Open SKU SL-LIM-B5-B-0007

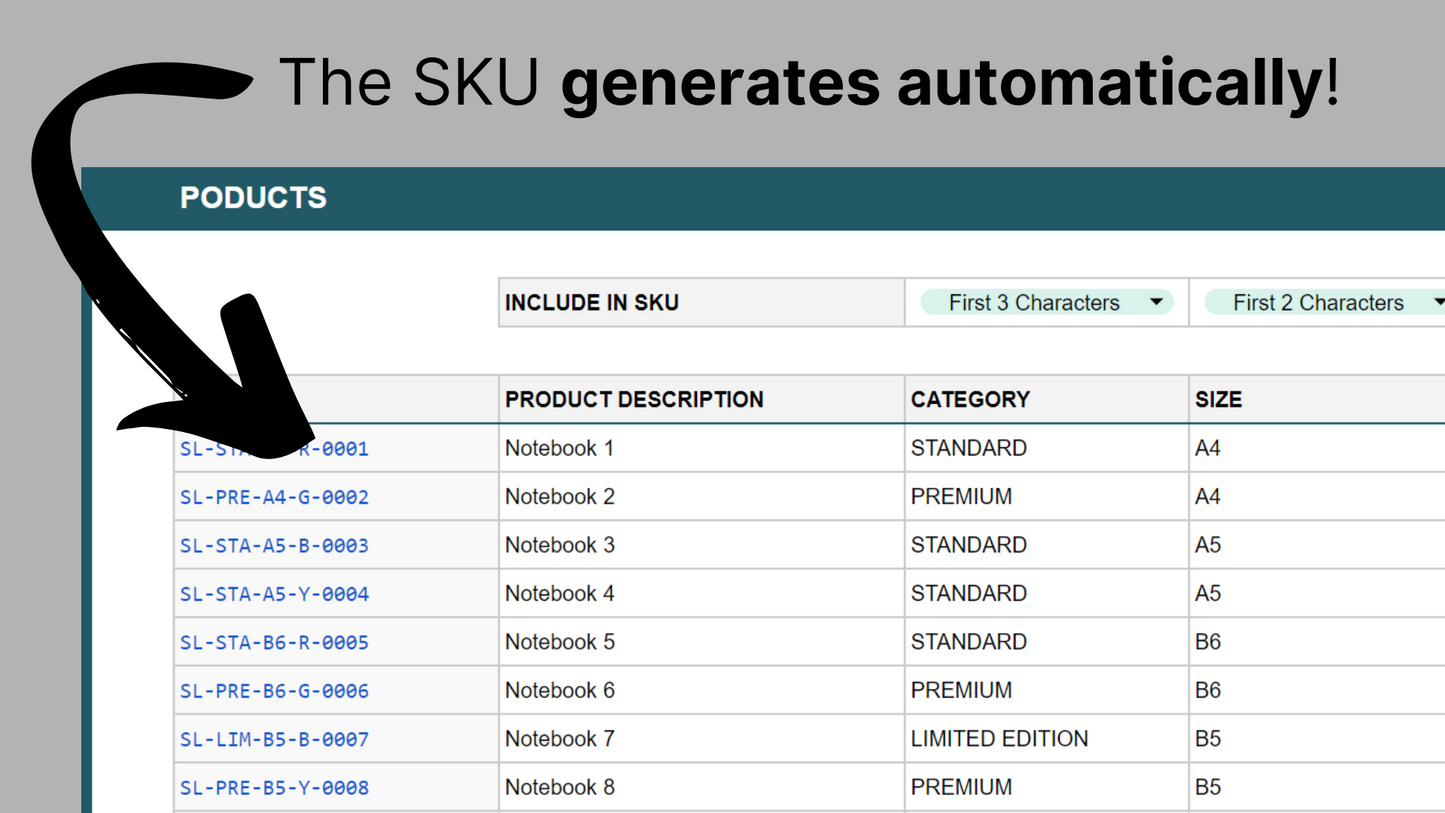point(274,739)
